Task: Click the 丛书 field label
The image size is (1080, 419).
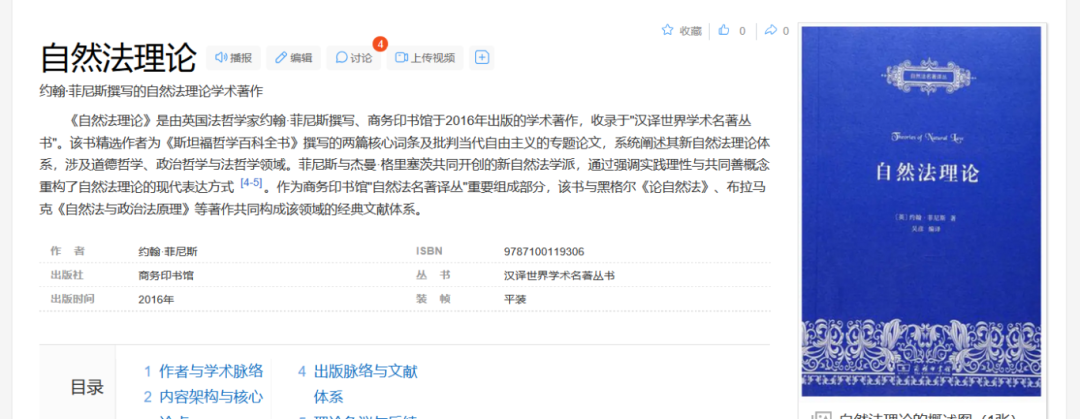Action: 433,276
